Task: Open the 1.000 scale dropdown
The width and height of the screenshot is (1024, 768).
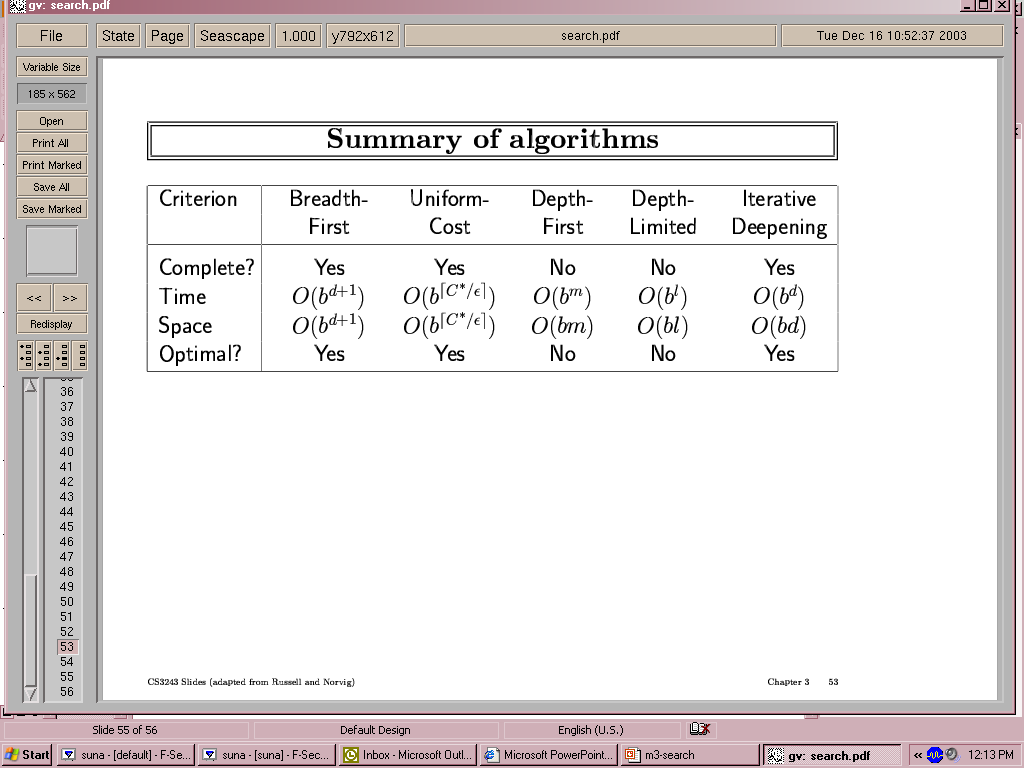Action: coord(298,36)
